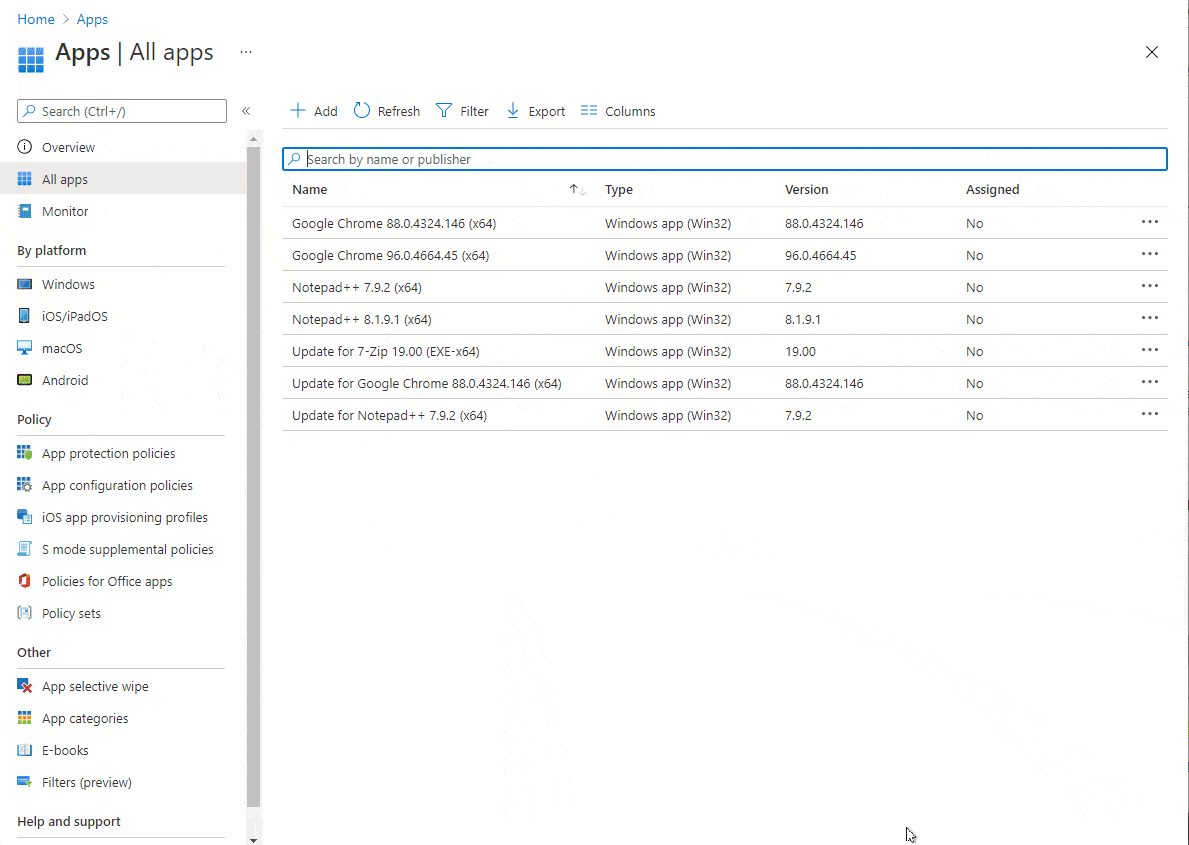This screenshot has width=1189, height=845.
Task: Export the apps list
Action: (x=535, y=111)
